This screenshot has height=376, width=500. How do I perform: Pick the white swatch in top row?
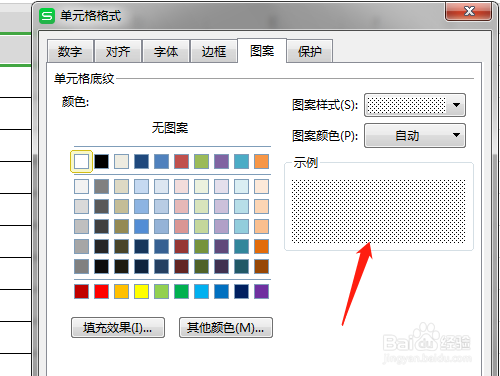pyautogui.click(x=81, y=161)
